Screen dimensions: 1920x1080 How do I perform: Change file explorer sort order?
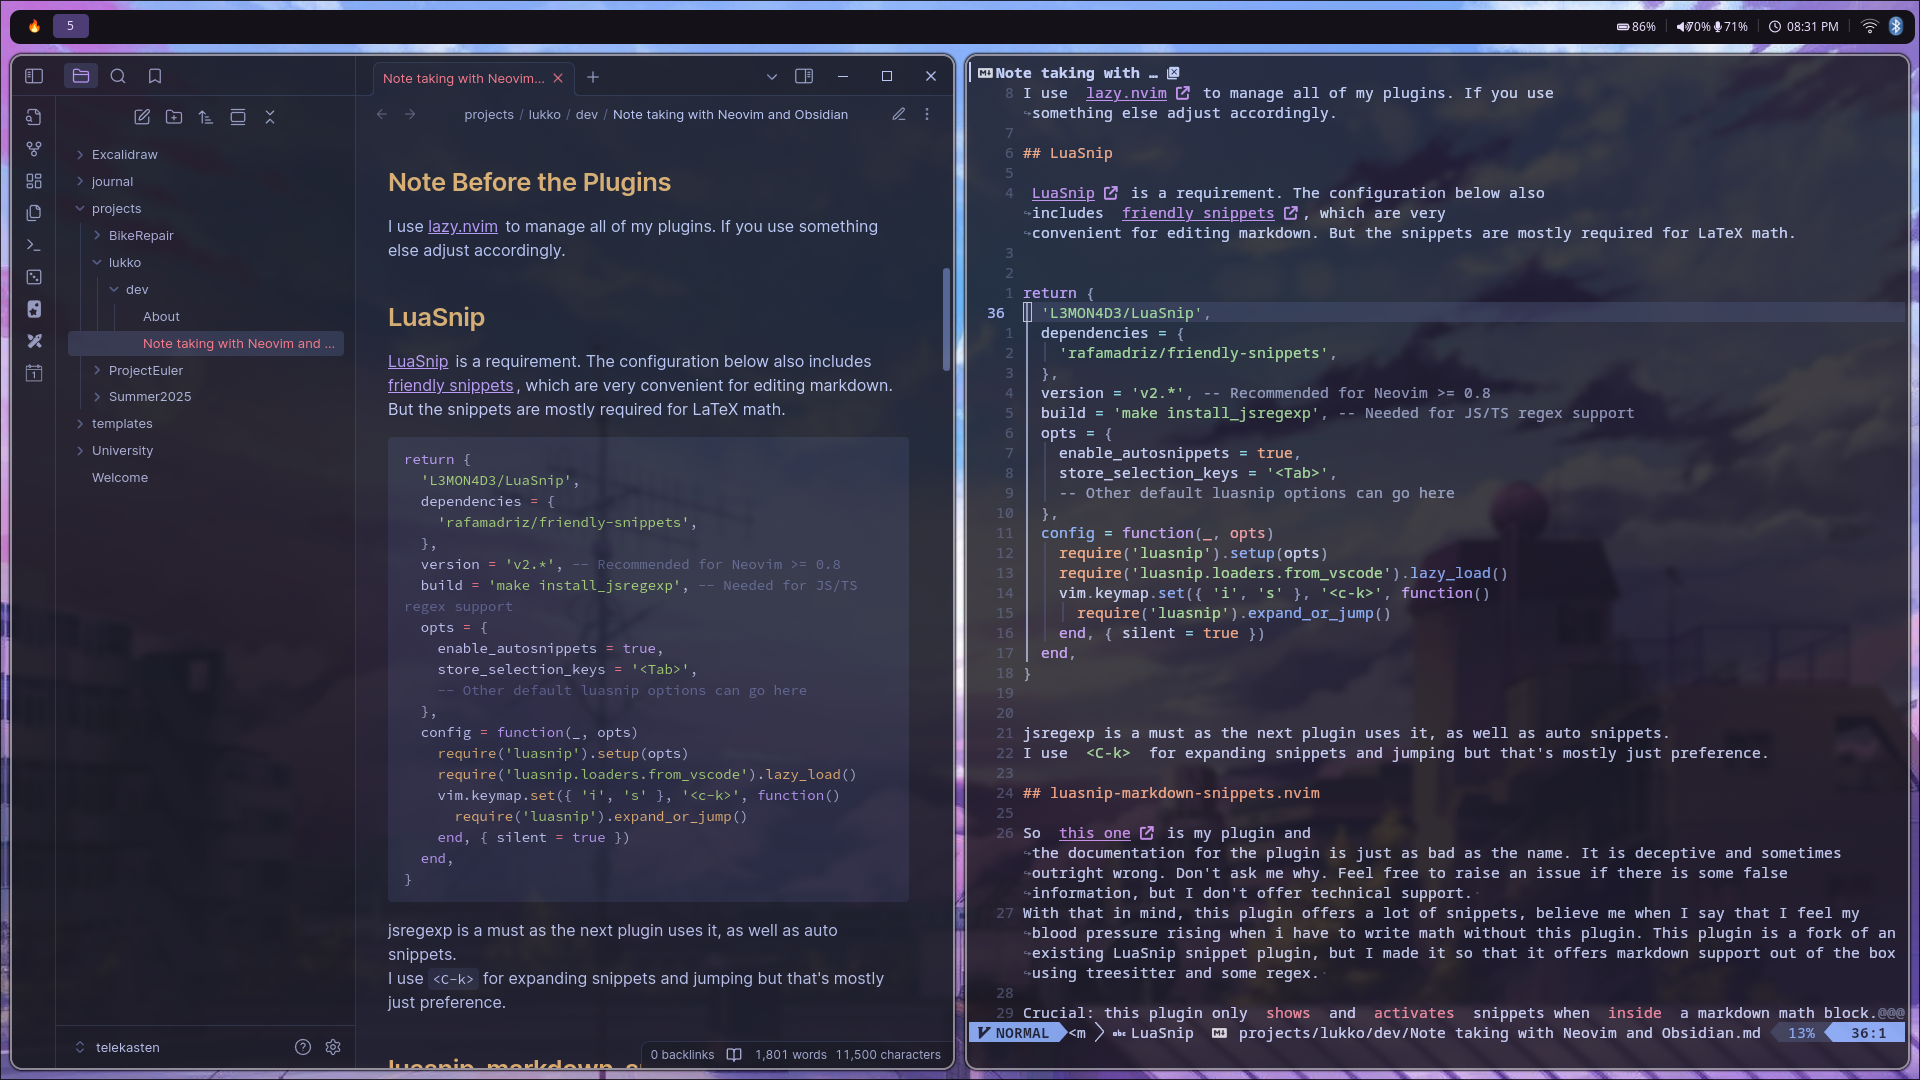206,117
